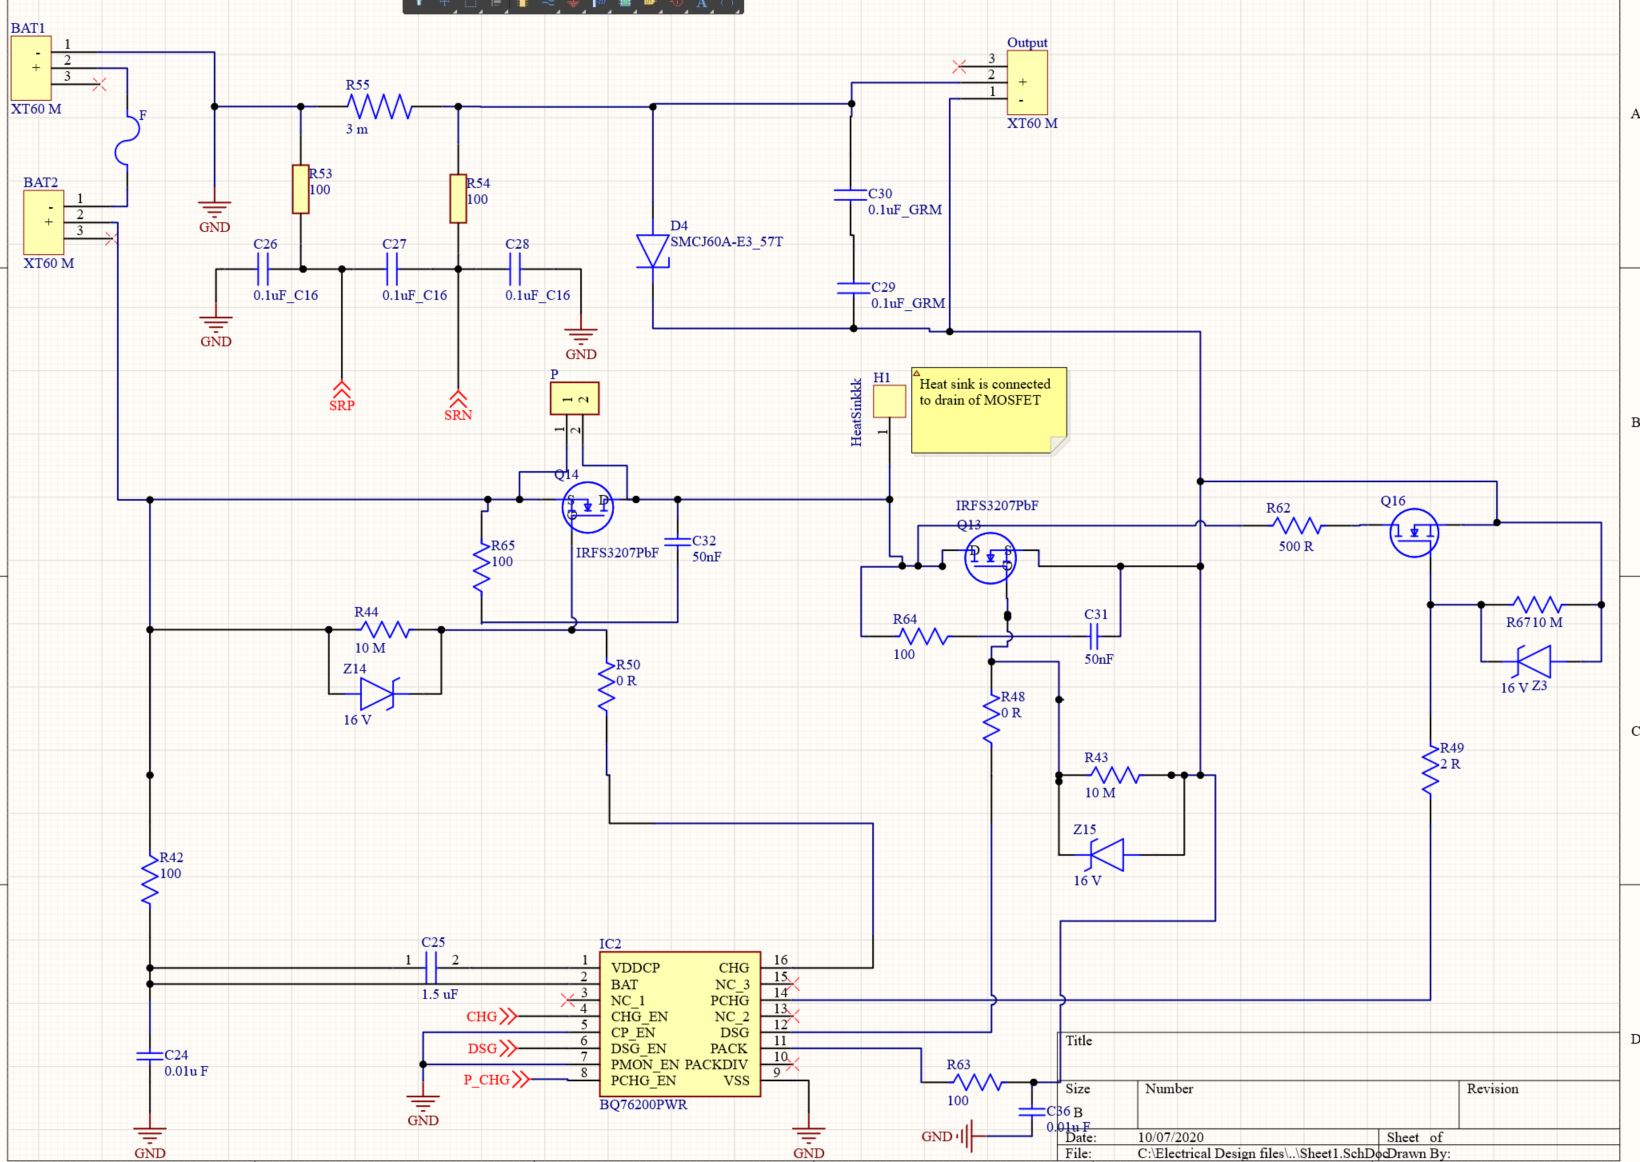The height and width of the screenshot is (1162, 1640).
Task: Select the Q16 MOSFET symbol
Action: pos(1414,533)
